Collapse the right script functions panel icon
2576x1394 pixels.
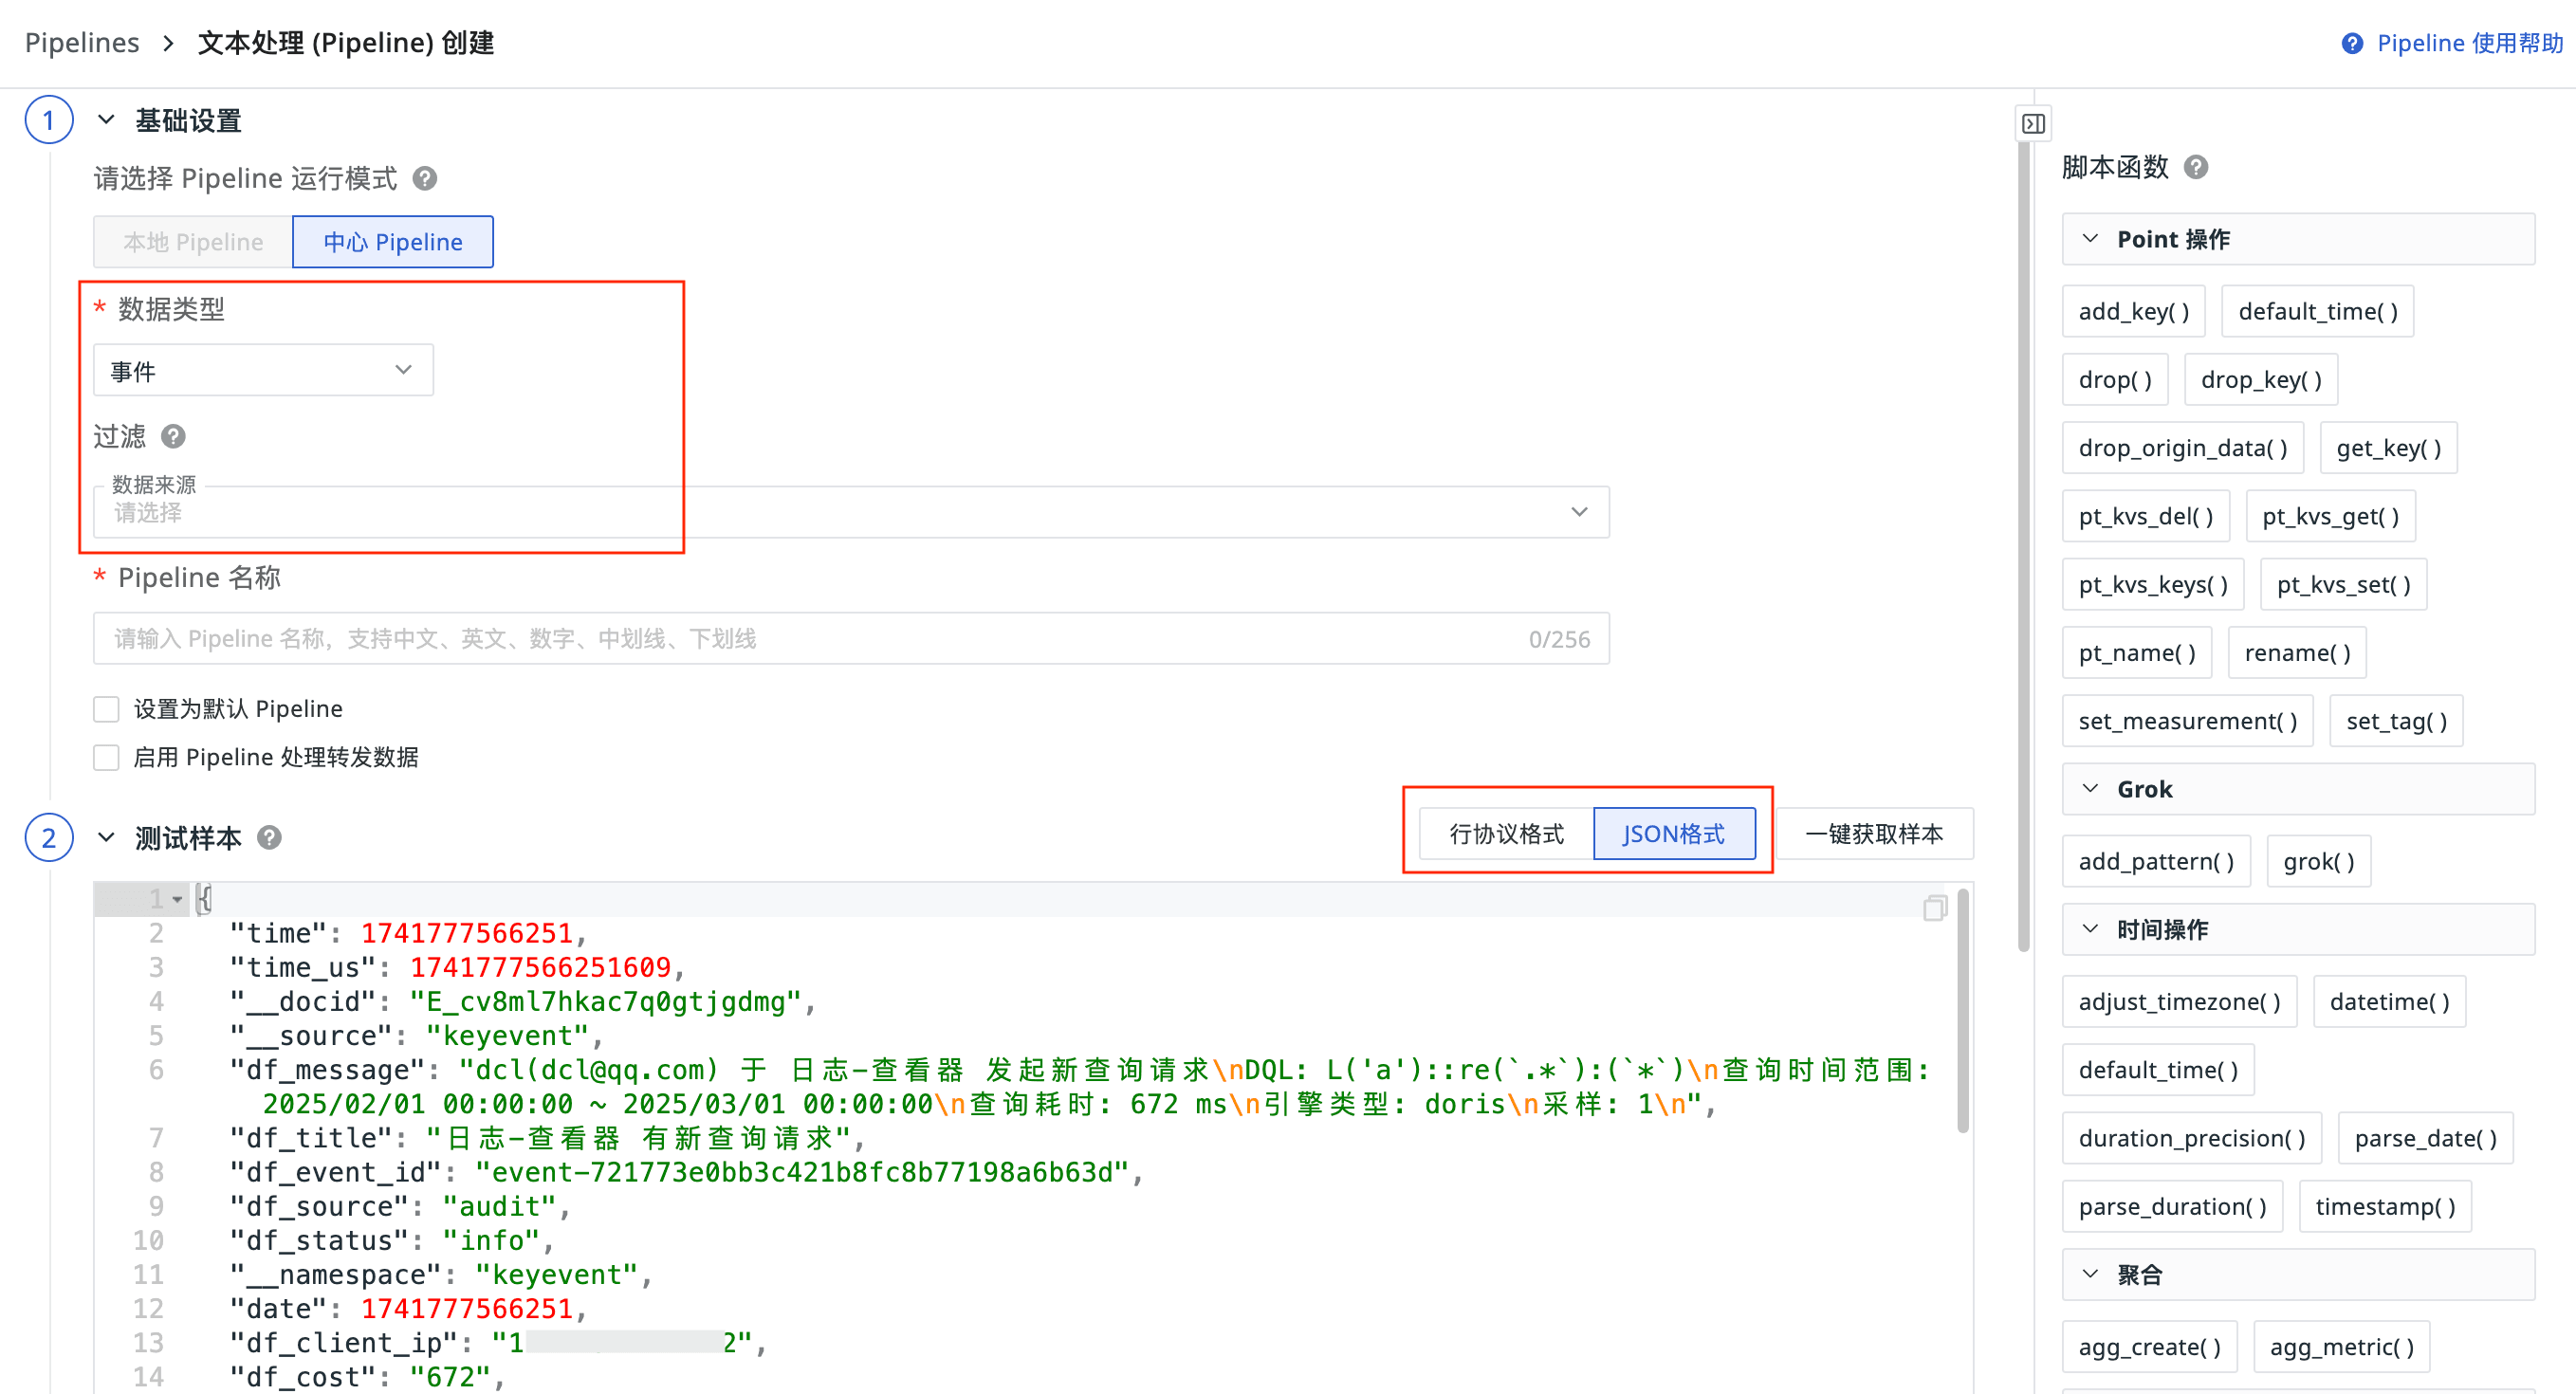coord(2033,124)
